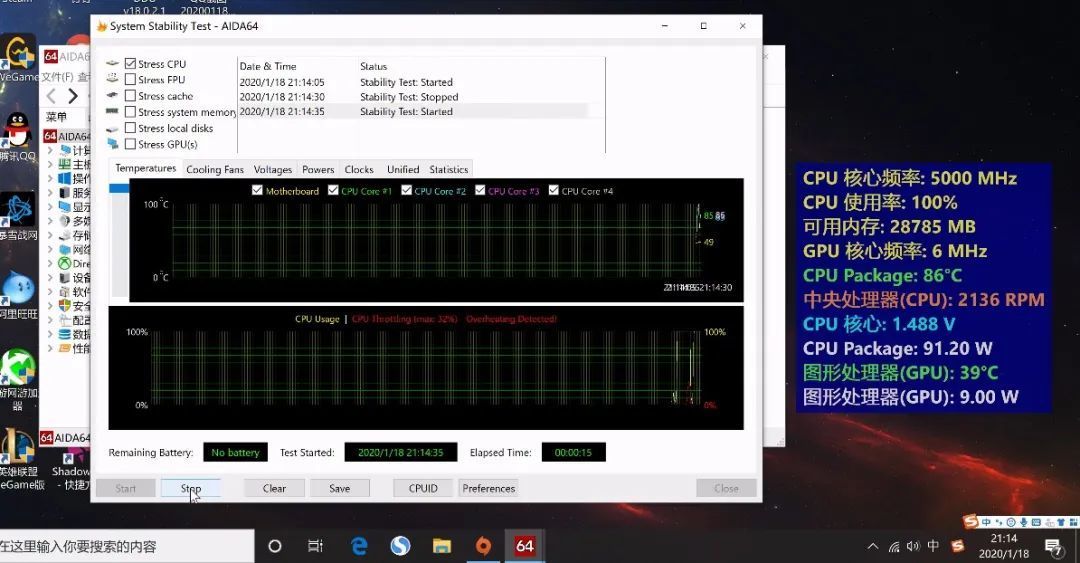Image resolution: width=1080 pixels, height=563 pixels.
Task: Click the microphone icon on Sogou input toolbar
Action: pos(1024,522)
